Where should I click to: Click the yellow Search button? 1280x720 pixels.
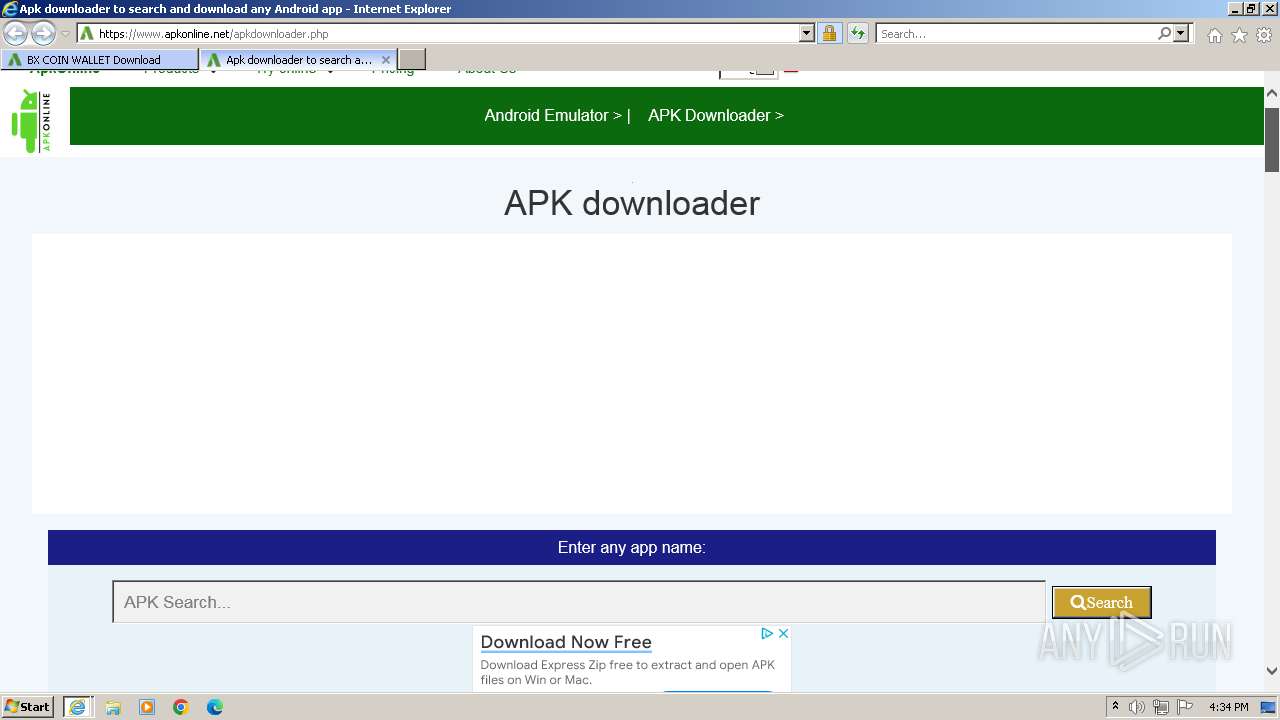[1101, 602]
